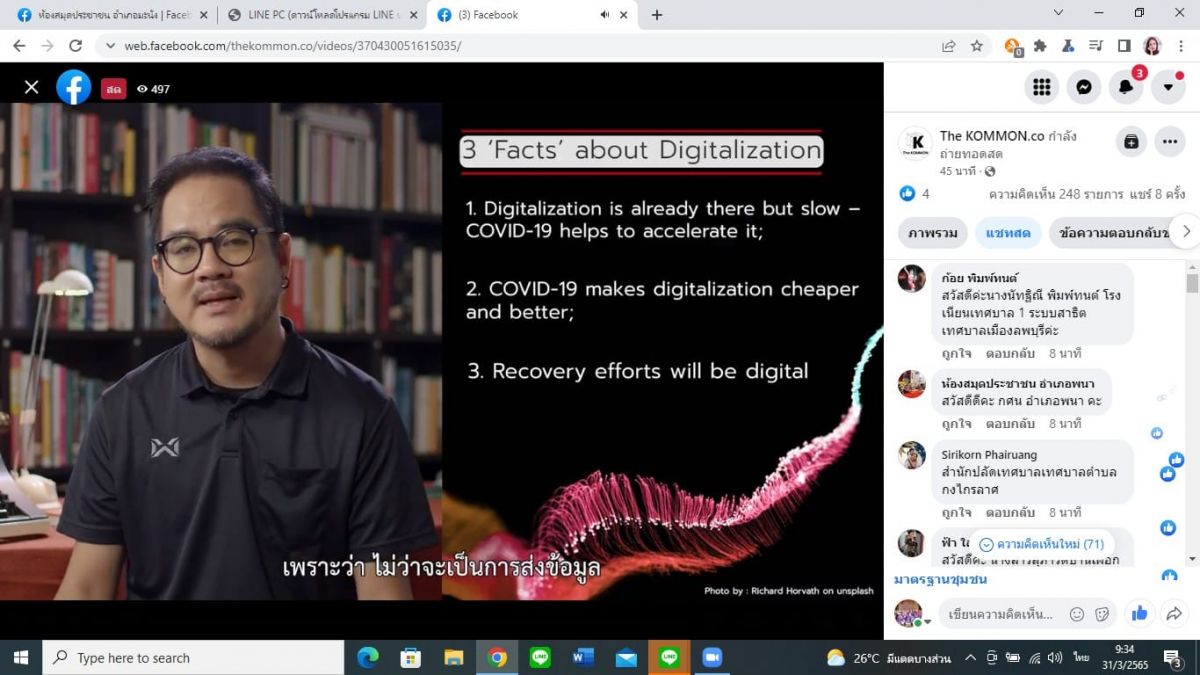Click the share arrow beside comment box
This screenshot has width=1200, height=675.
click(1175, 613)
